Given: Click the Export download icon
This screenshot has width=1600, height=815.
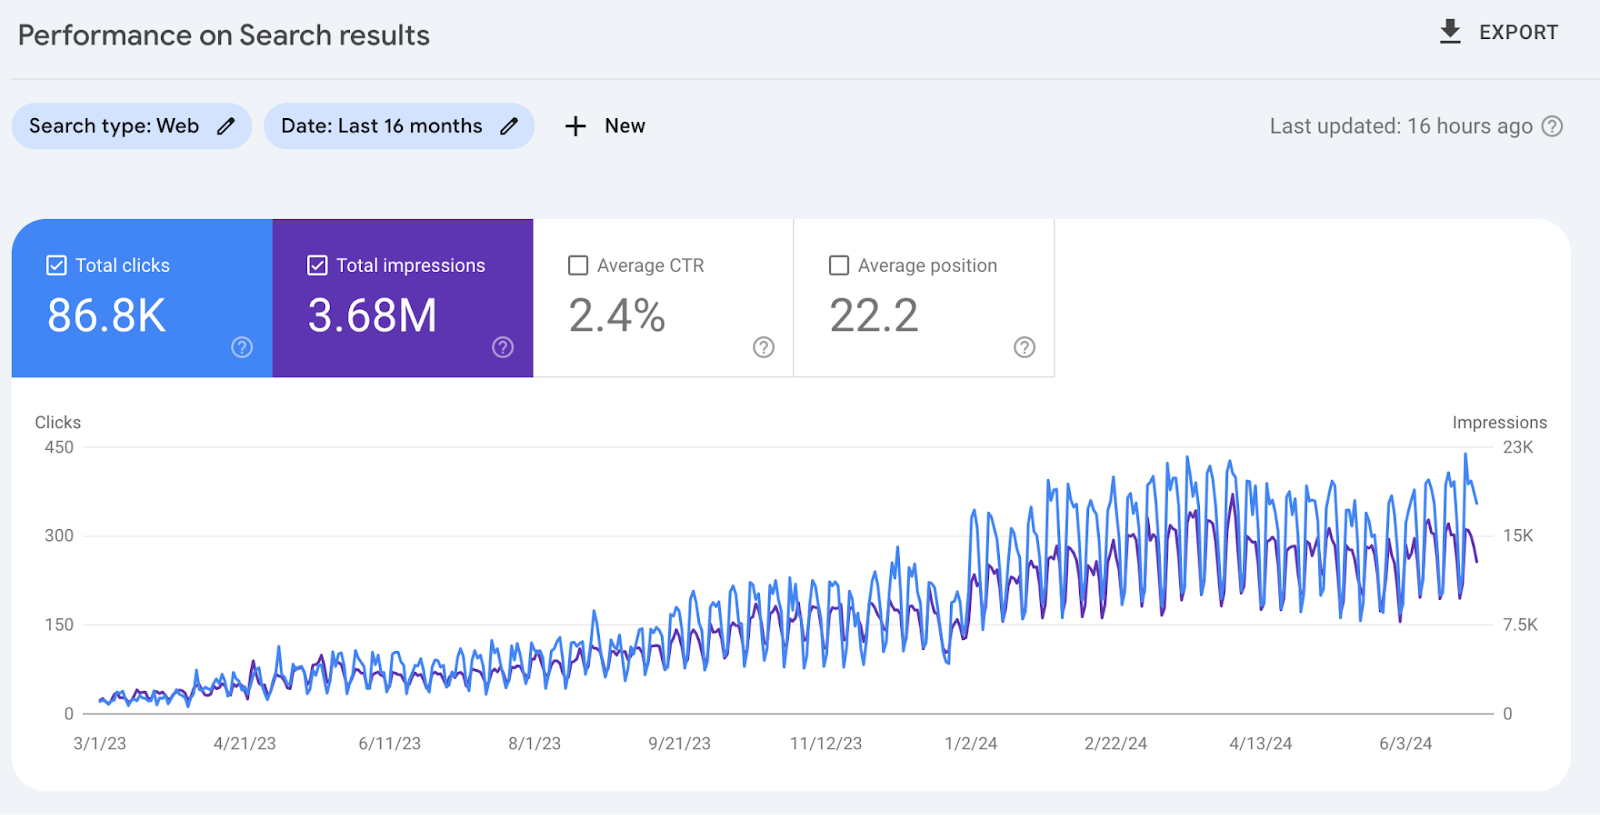Looking at the screenshot, I should point(1450,32).
